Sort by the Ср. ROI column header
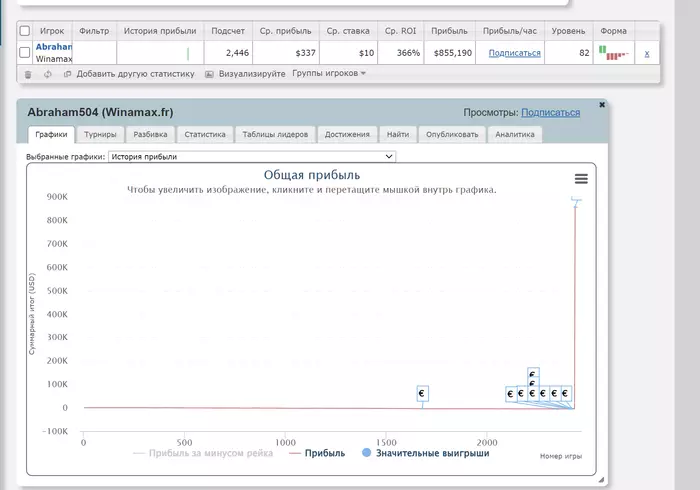Viewport: 700px width, 490px height. click(x=400, y=31)
